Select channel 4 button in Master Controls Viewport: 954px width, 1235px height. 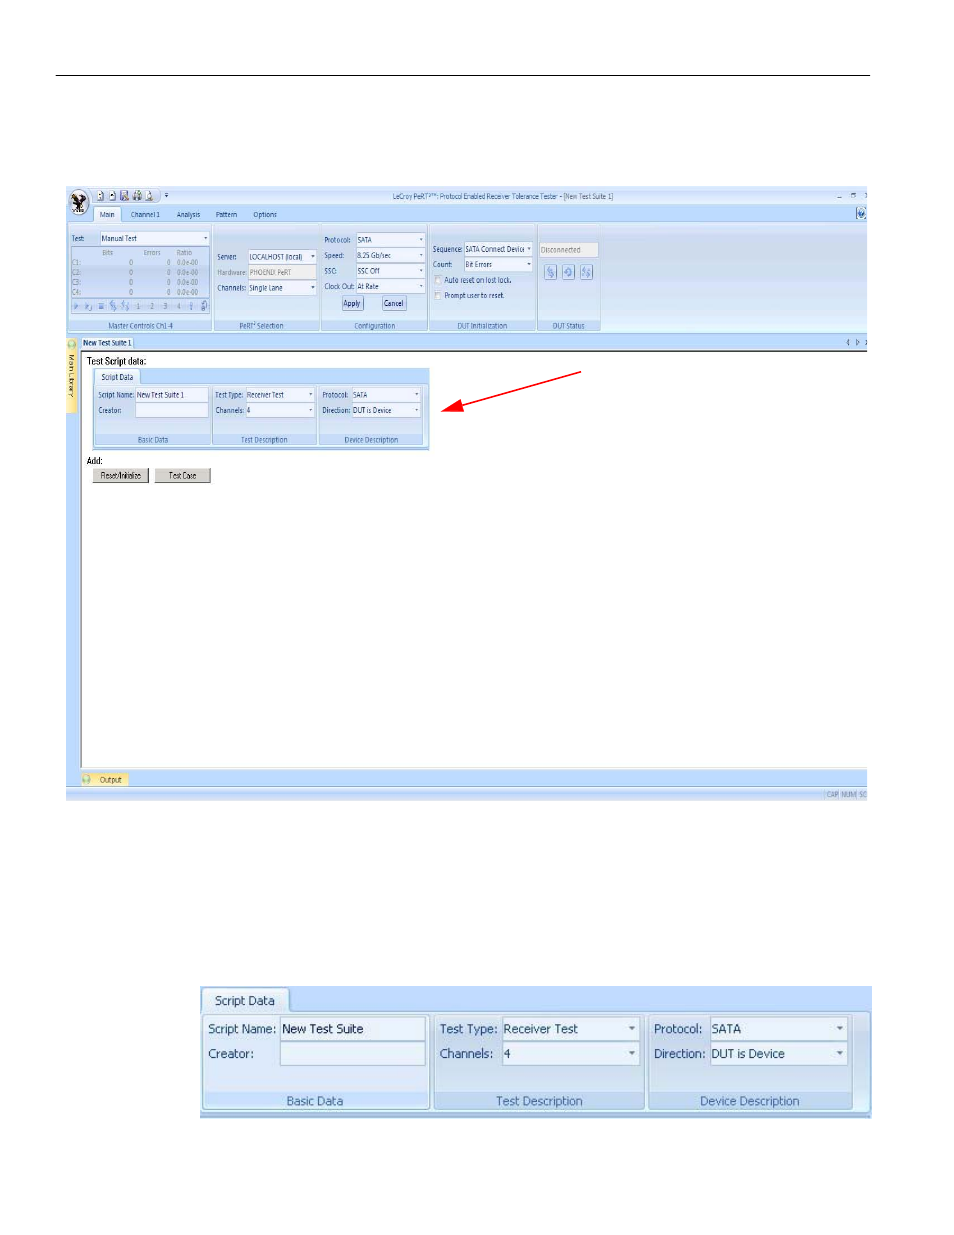tap(178, 306)
